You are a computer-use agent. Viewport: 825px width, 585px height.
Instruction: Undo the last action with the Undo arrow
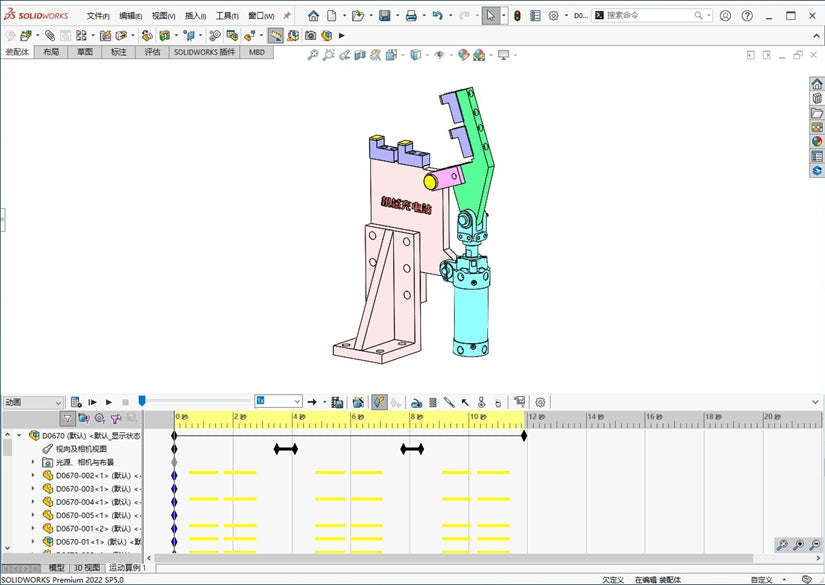coord(437,16)
